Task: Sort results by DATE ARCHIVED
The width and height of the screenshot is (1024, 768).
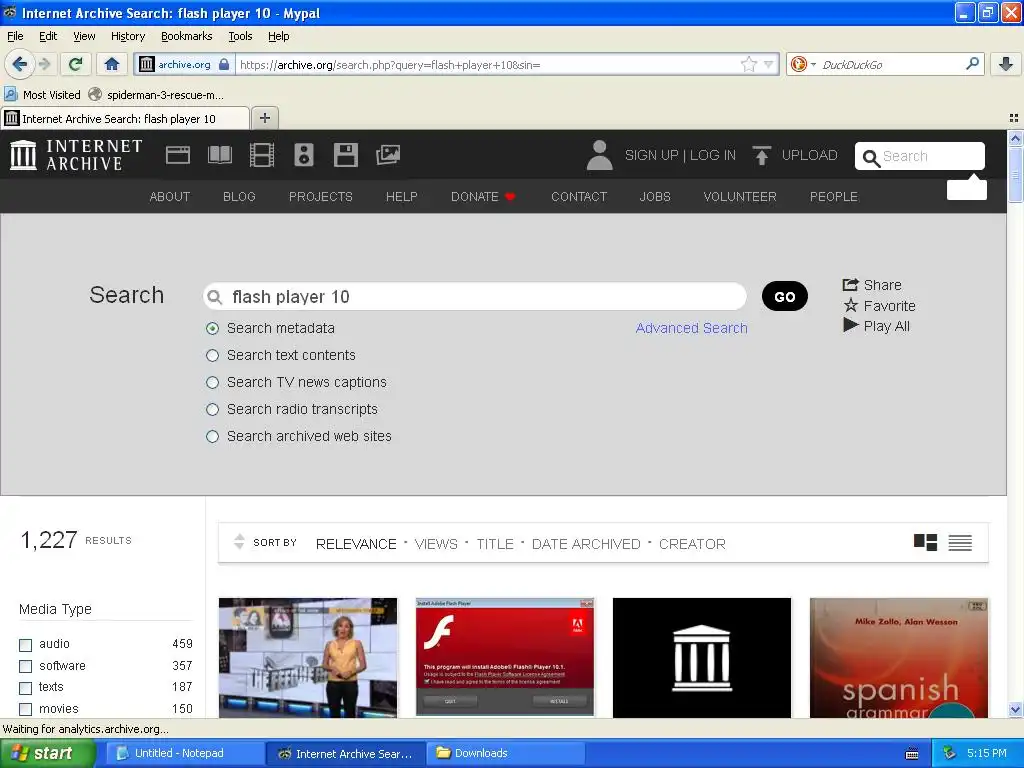Action: 586,544
